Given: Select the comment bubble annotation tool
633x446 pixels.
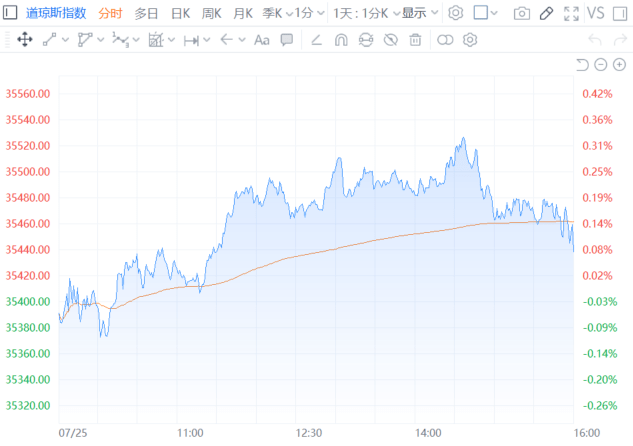Looking at the screenshot, I should tap(287, 40).
